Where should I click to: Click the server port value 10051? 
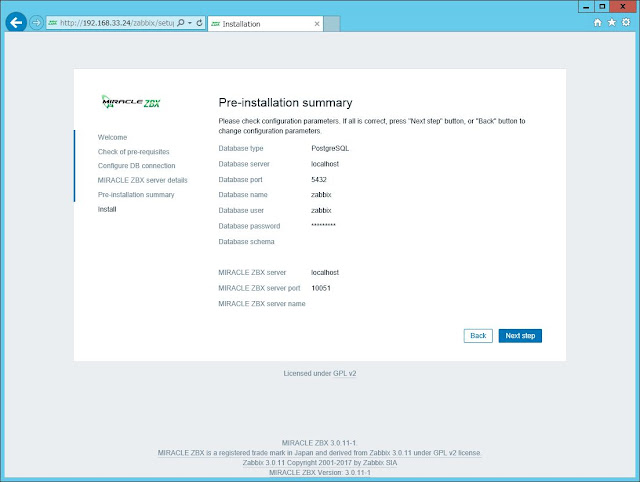pos(321,288)
